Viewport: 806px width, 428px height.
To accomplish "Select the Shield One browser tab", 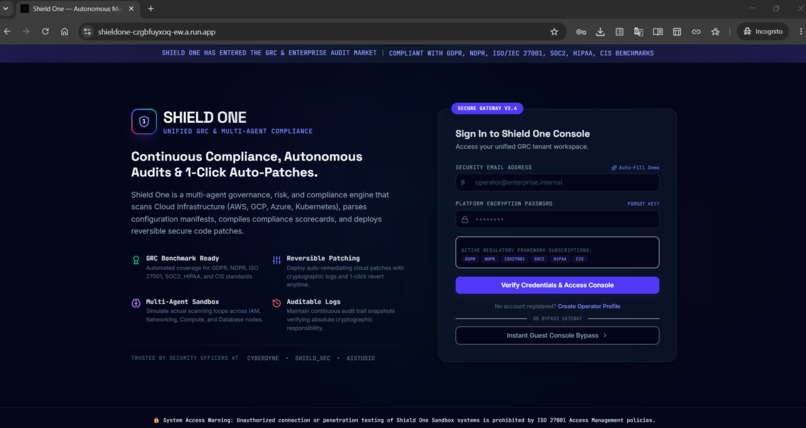I will [77, 9].
